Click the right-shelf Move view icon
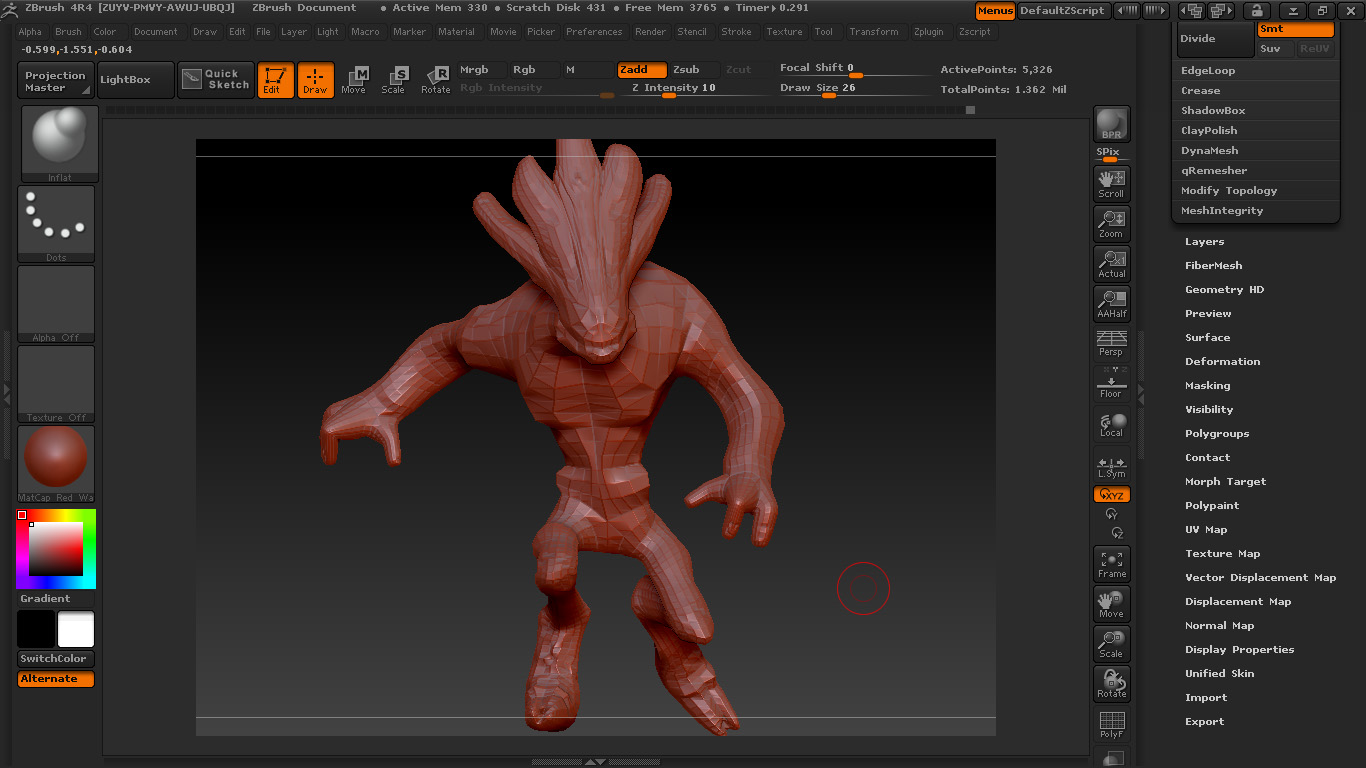 (1111, 604)
